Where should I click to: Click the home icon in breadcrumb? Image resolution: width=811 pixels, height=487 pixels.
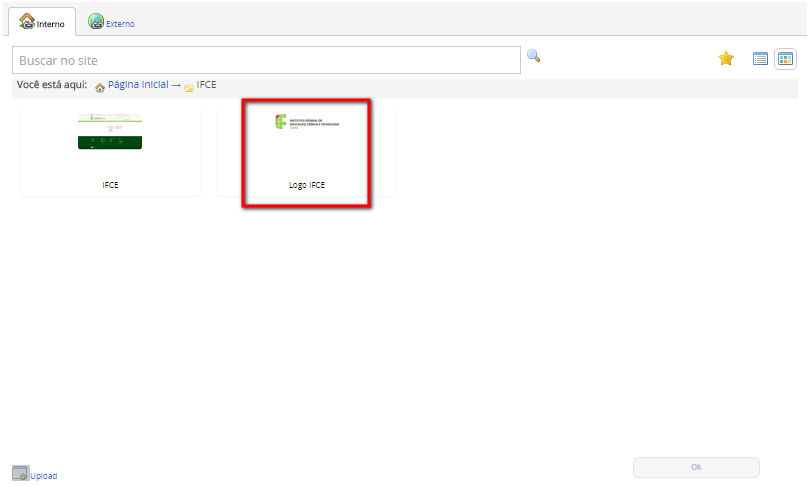(100, 87)
